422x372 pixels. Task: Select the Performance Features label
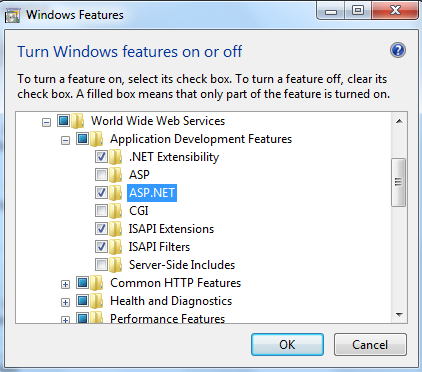(x=168, y=318)
